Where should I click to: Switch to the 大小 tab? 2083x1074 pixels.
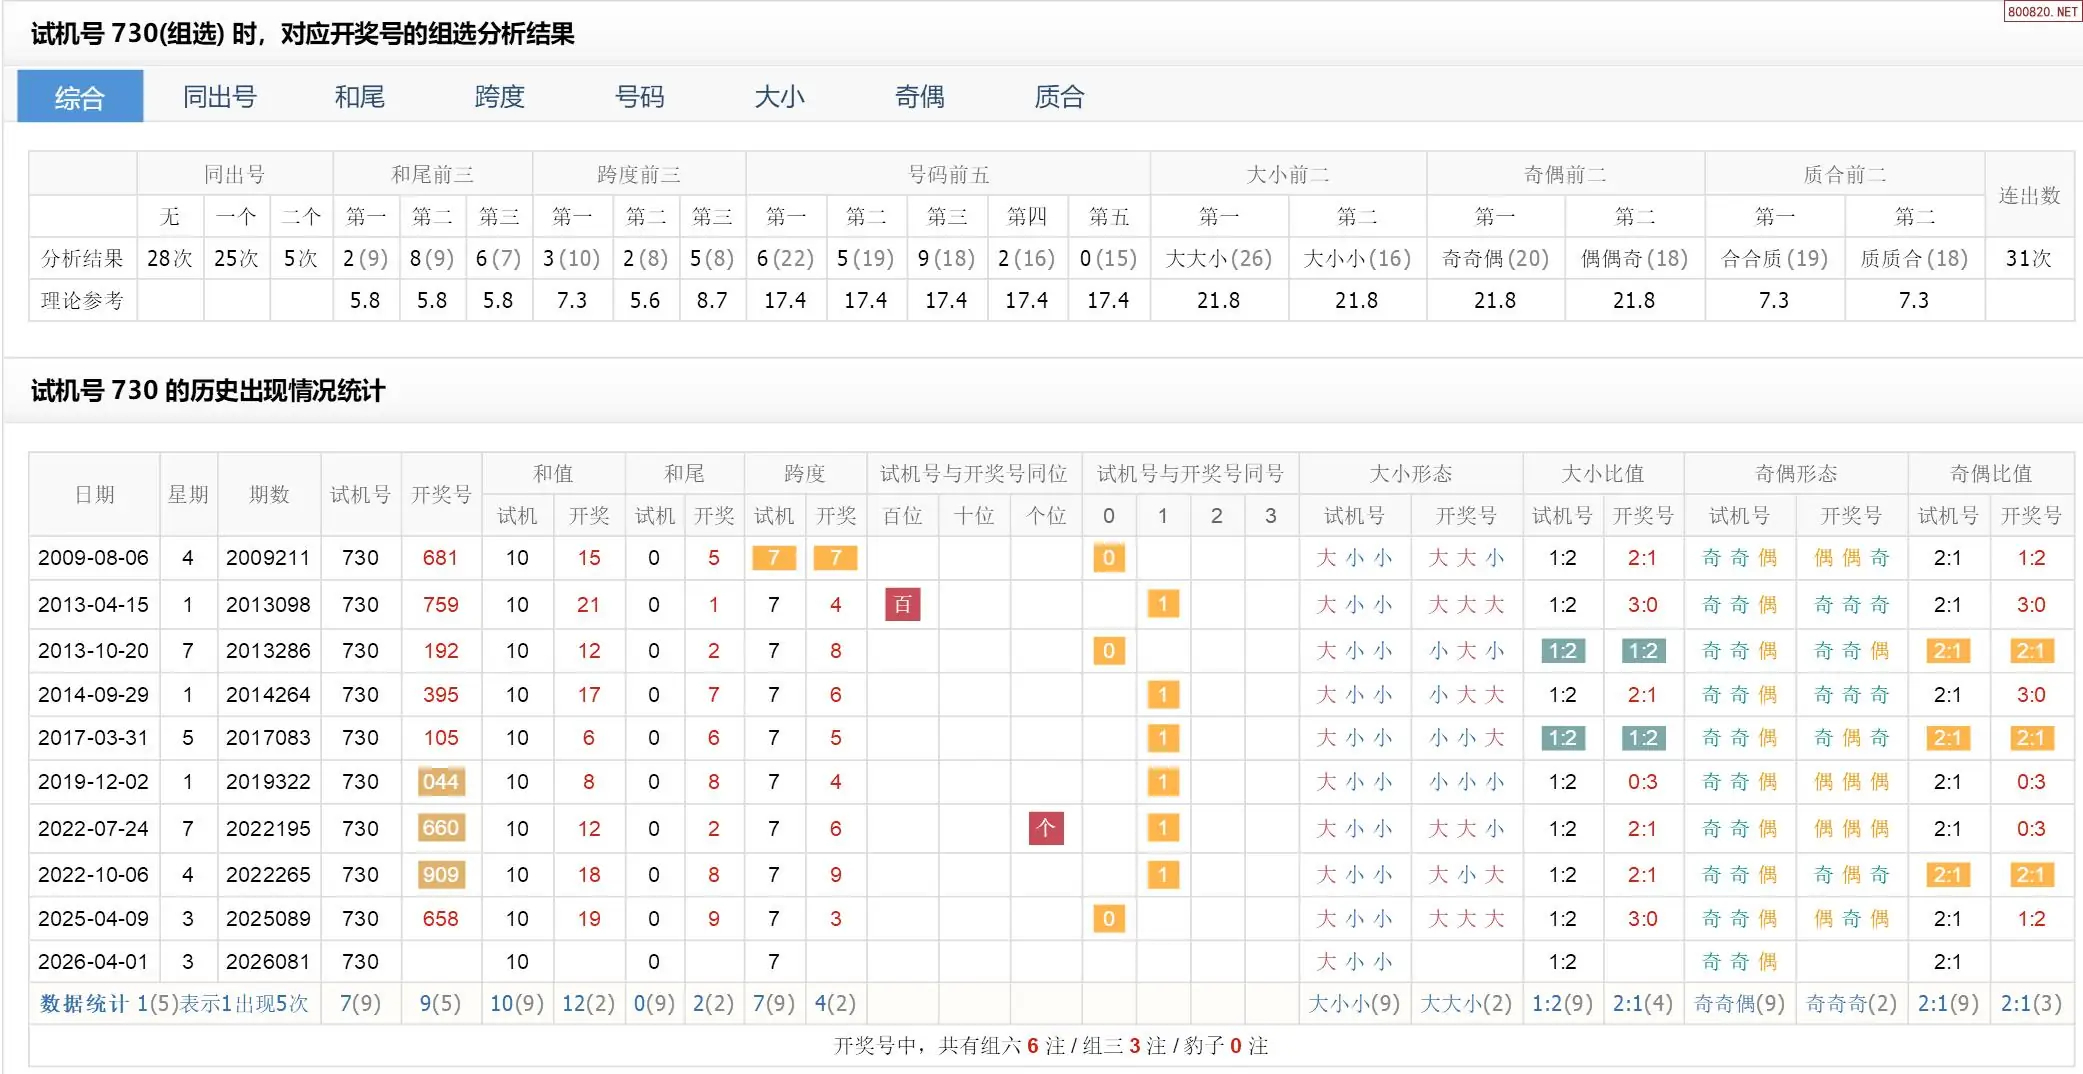779,97
